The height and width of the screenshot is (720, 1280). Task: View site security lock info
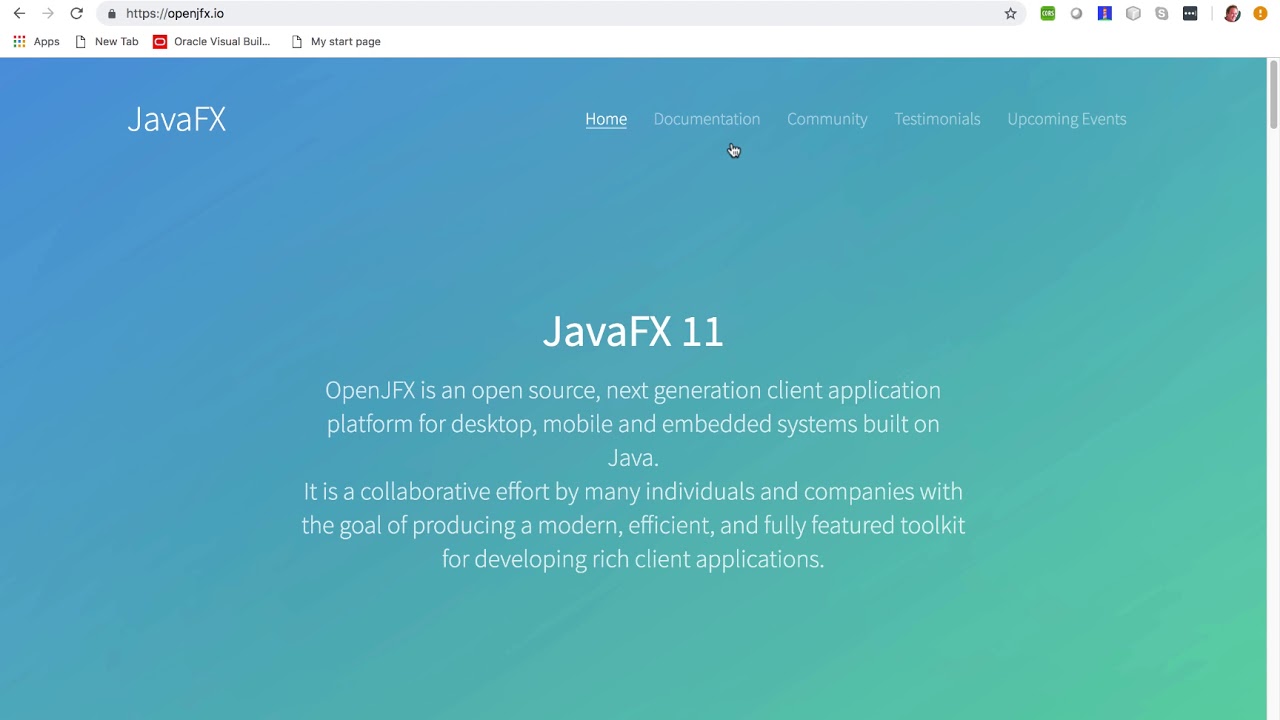[x=112, y=13]
